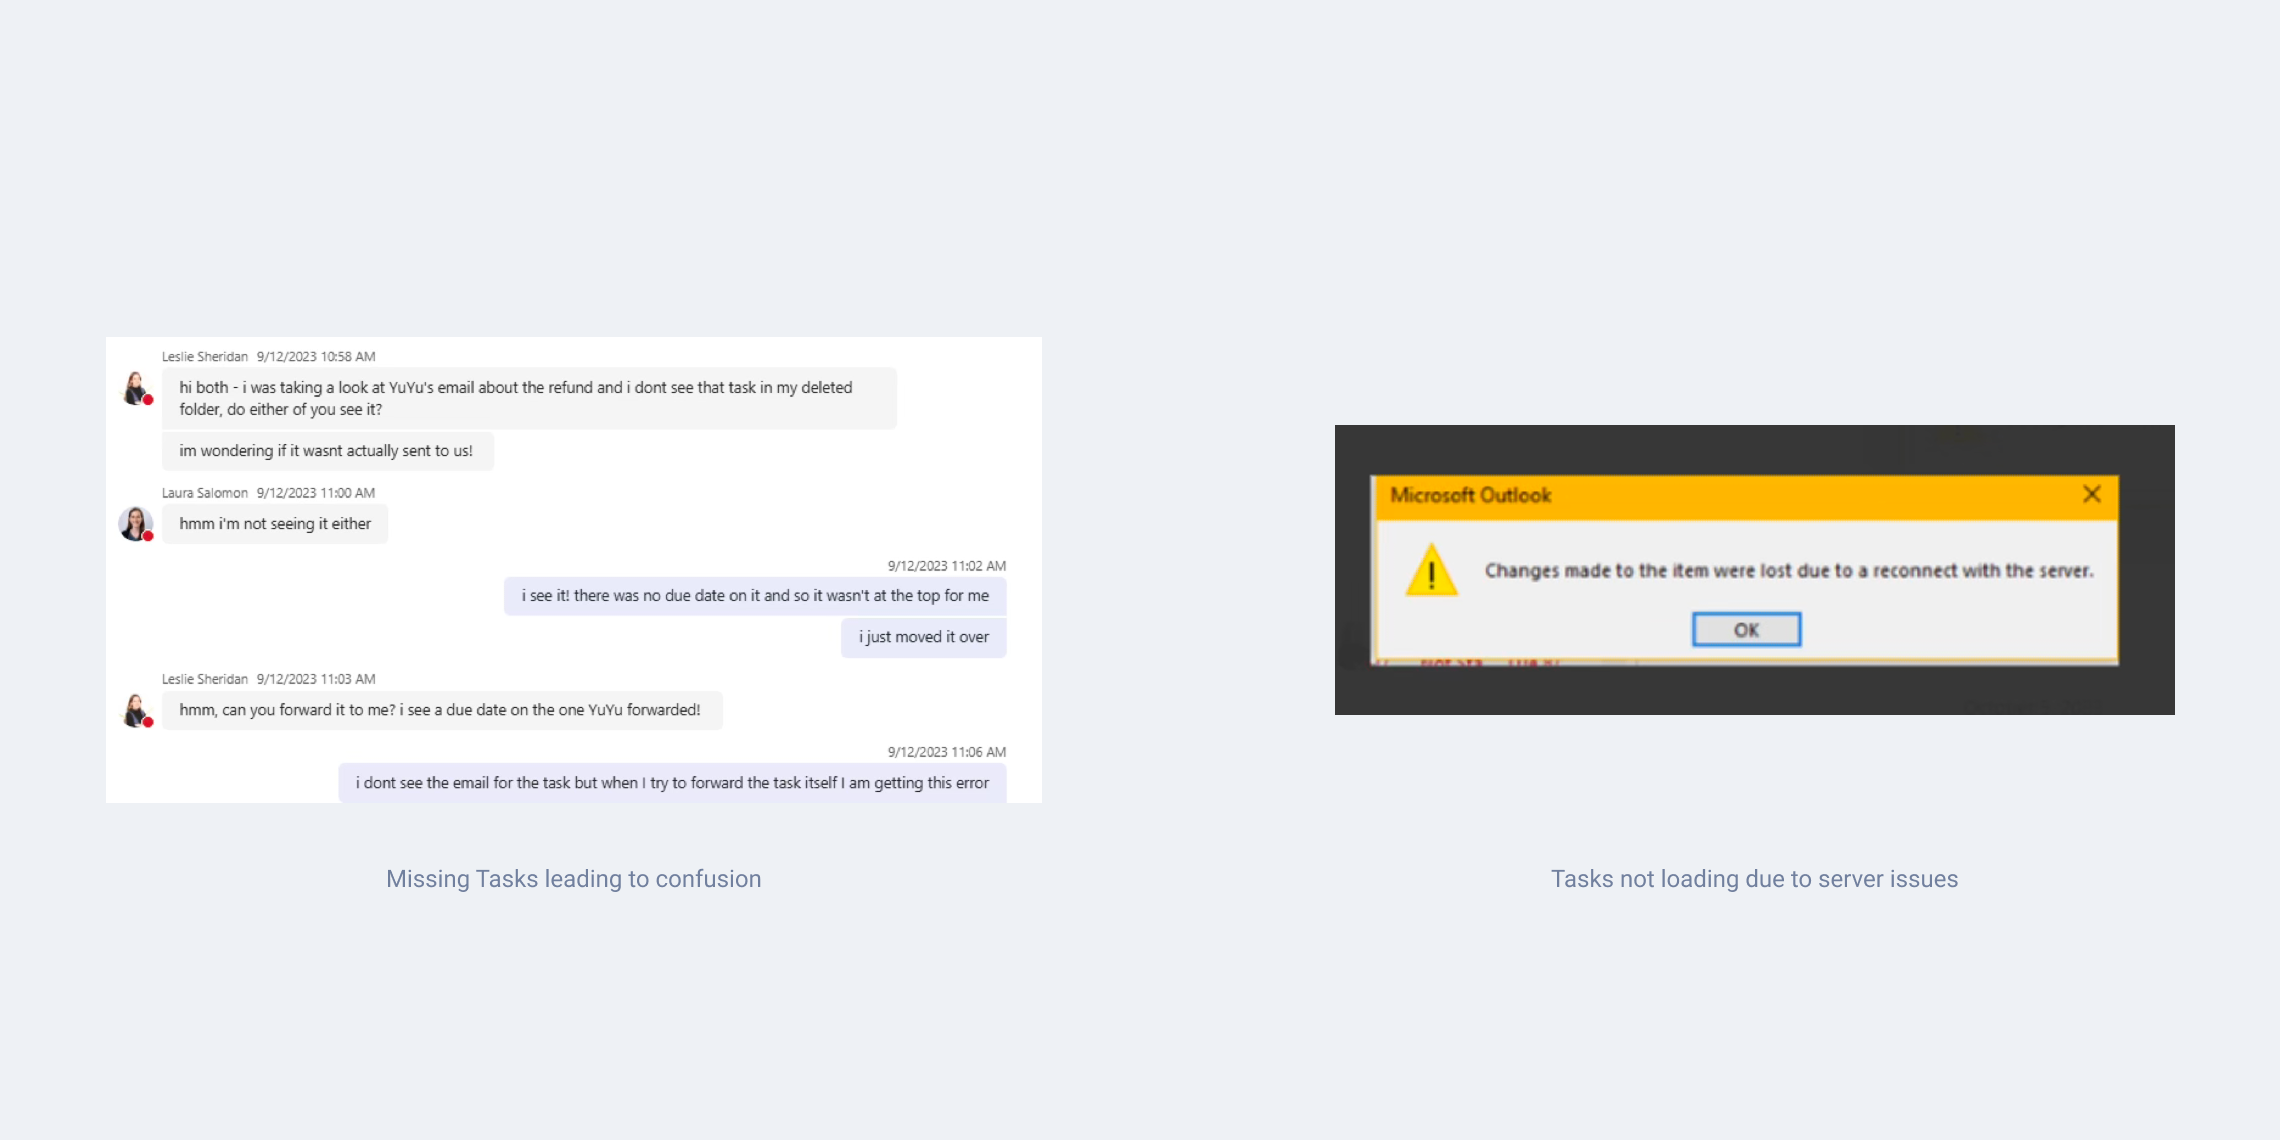Click Laura Salomon's avatar
The width and height of the screenshot is (2280, 1140).
click(136, 524)
